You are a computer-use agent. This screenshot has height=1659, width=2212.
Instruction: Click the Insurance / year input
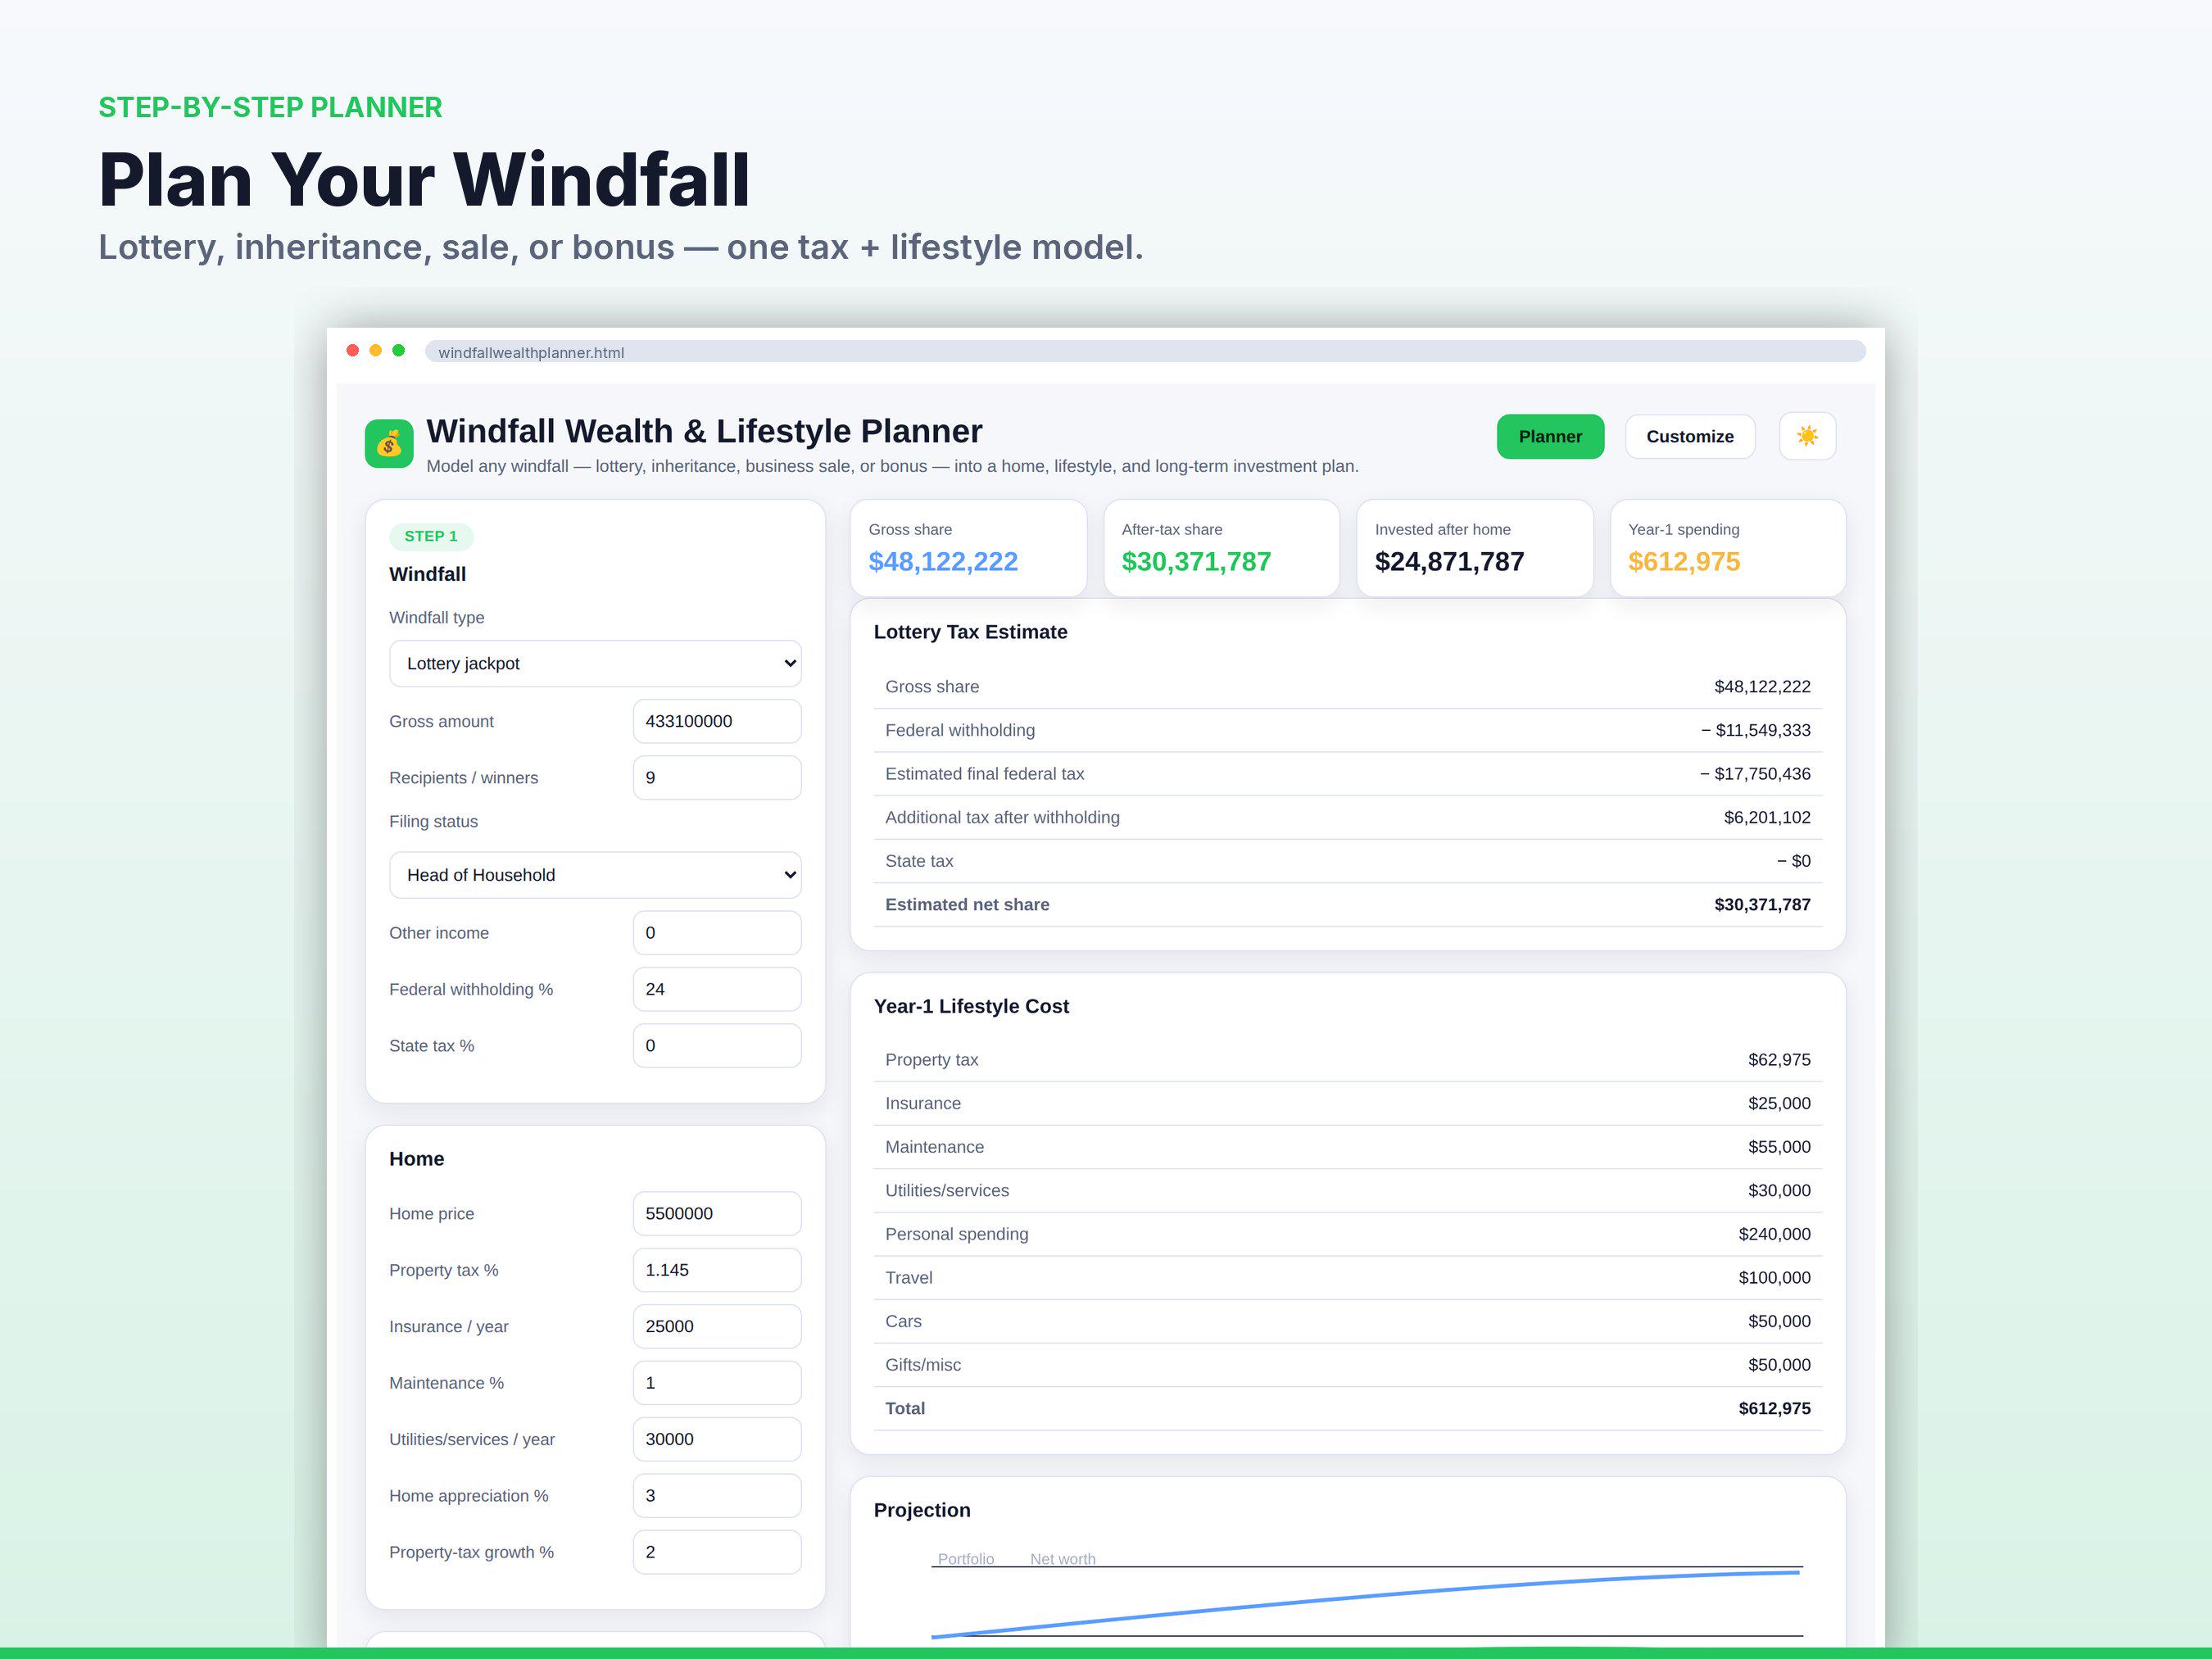click(x=717, y=1326)
